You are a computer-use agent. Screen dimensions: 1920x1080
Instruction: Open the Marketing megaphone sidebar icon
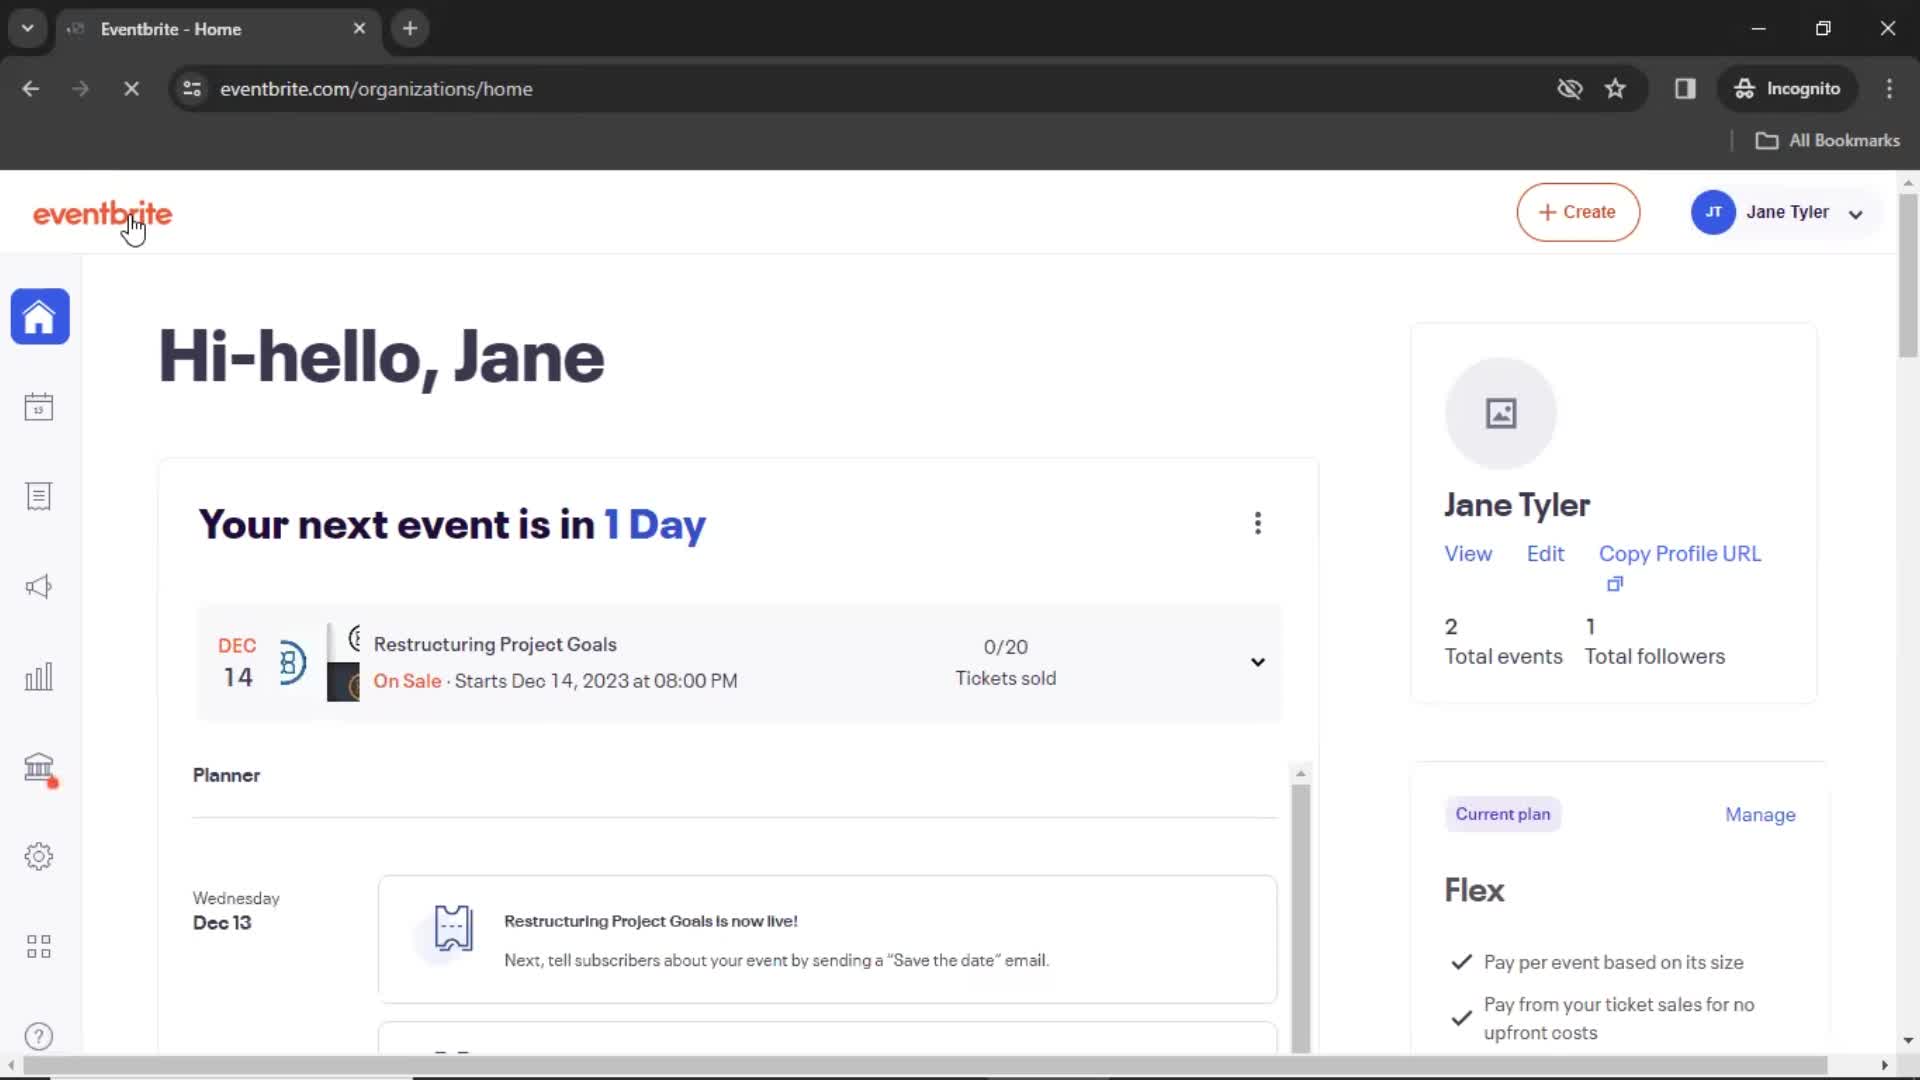39,586
